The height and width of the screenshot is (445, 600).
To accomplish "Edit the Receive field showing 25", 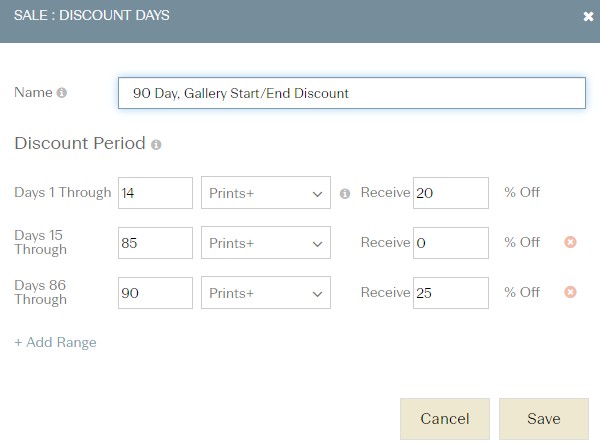I will click(451, 293).
